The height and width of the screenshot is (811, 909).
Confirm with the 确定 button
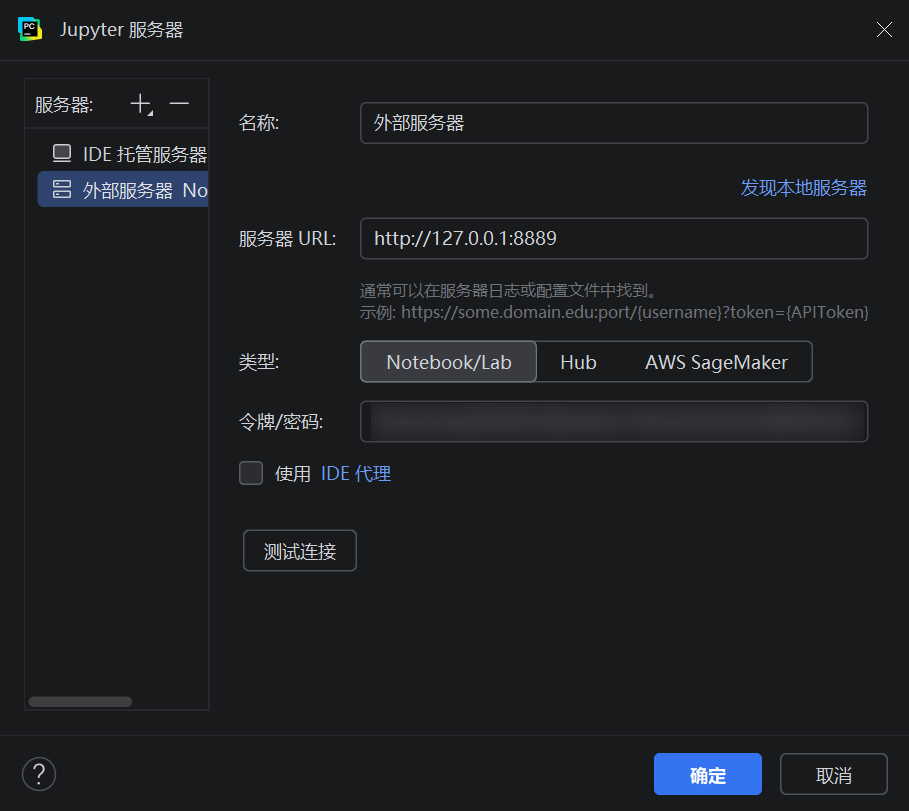[x=708, y=774]
